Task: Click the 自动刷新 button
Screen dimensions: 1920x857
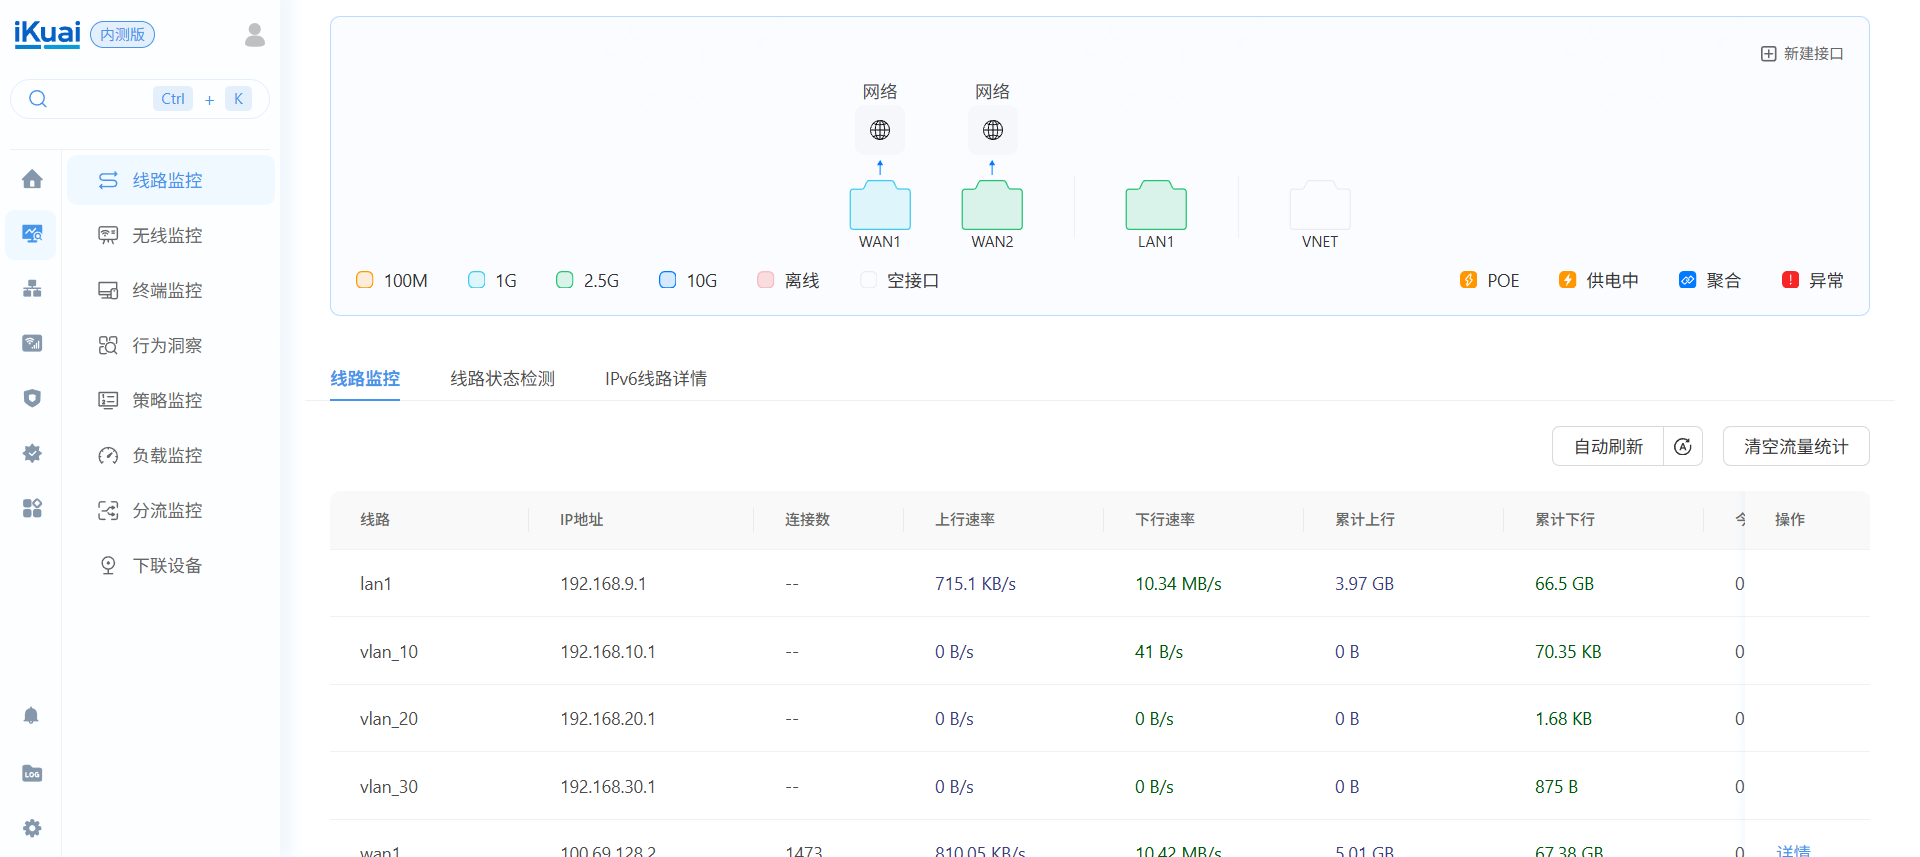Action: (1608, 447)
